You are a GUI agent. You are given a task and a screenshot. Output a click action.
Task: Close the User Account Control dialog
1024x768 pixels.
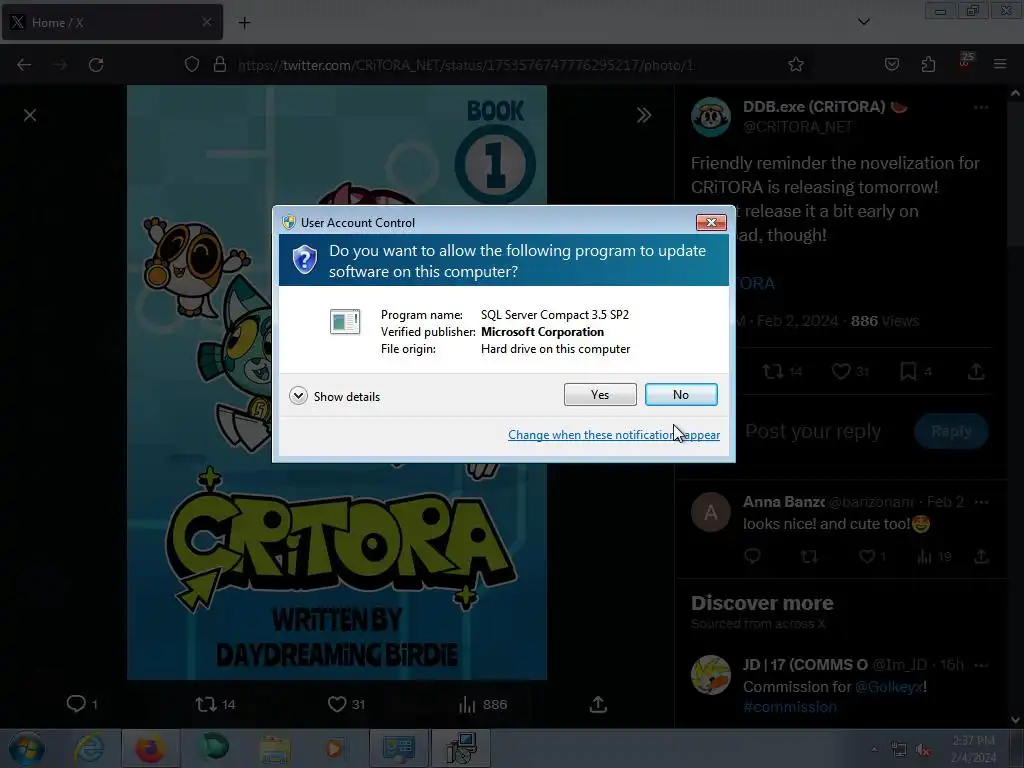[x=711, y=223]
